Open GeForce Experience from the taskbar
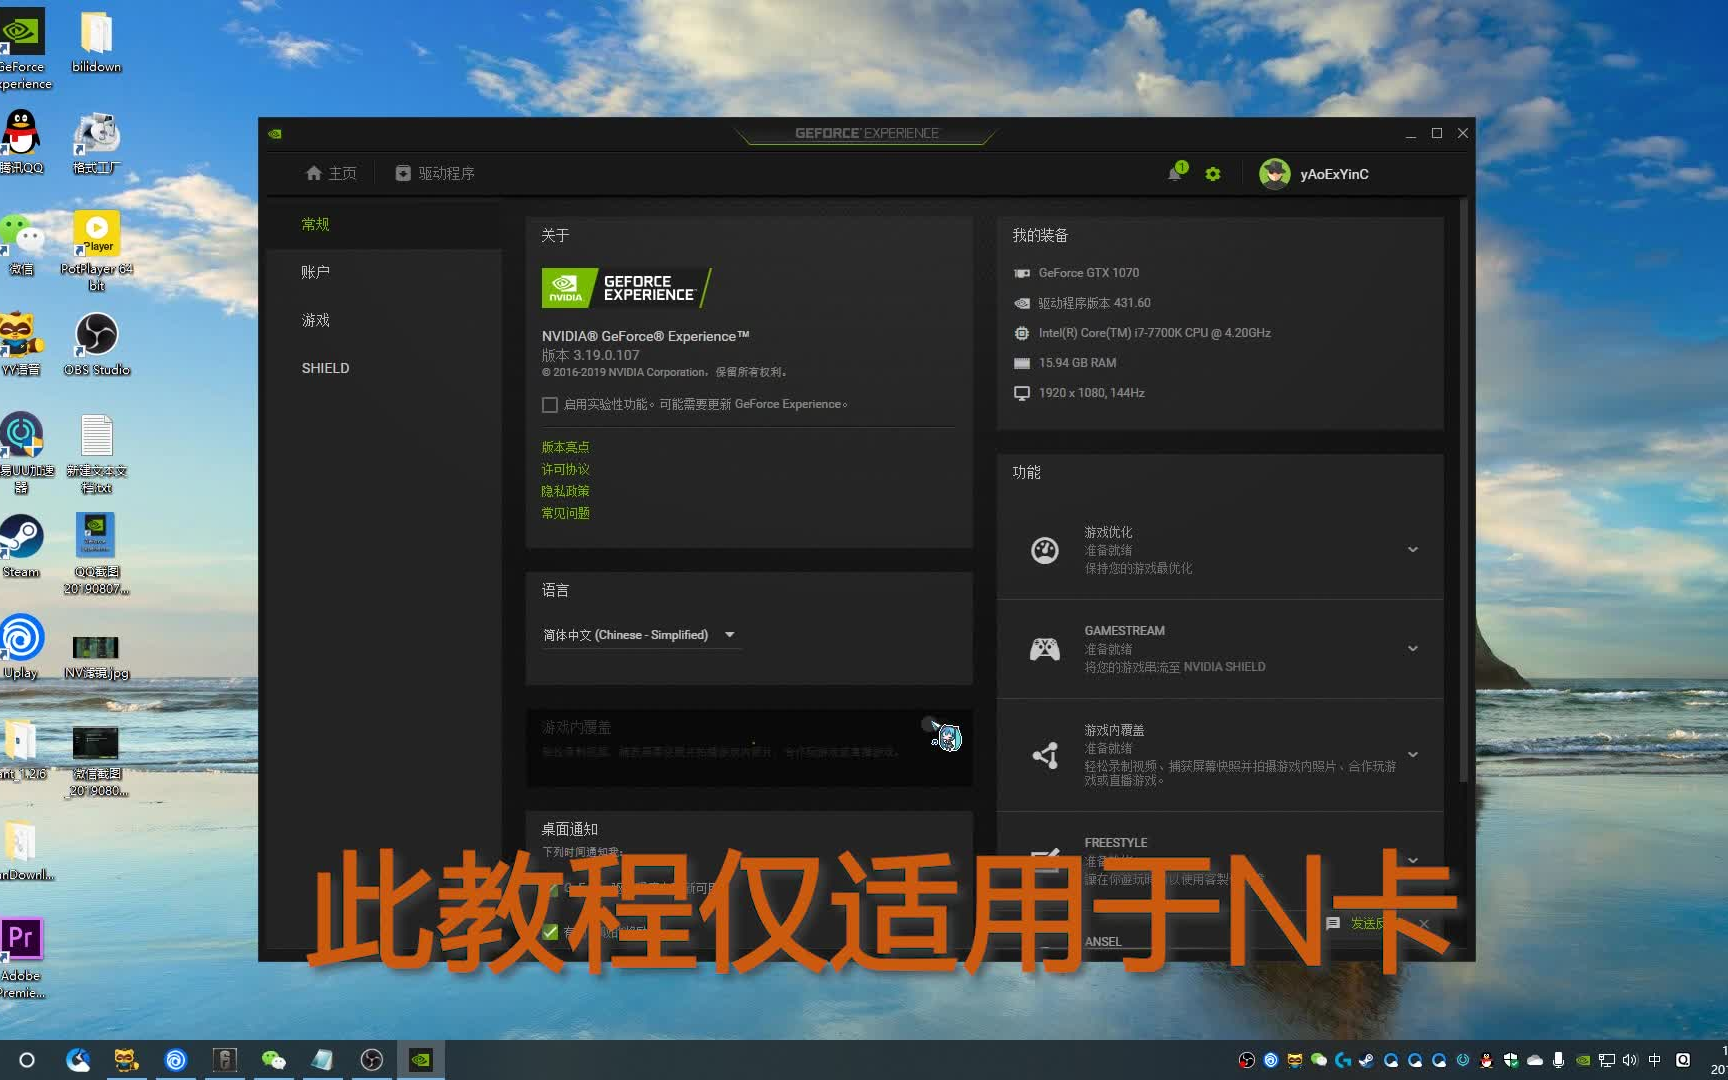The height and width of the screenshot is (1080, 1728). [x=420, y=1059]
